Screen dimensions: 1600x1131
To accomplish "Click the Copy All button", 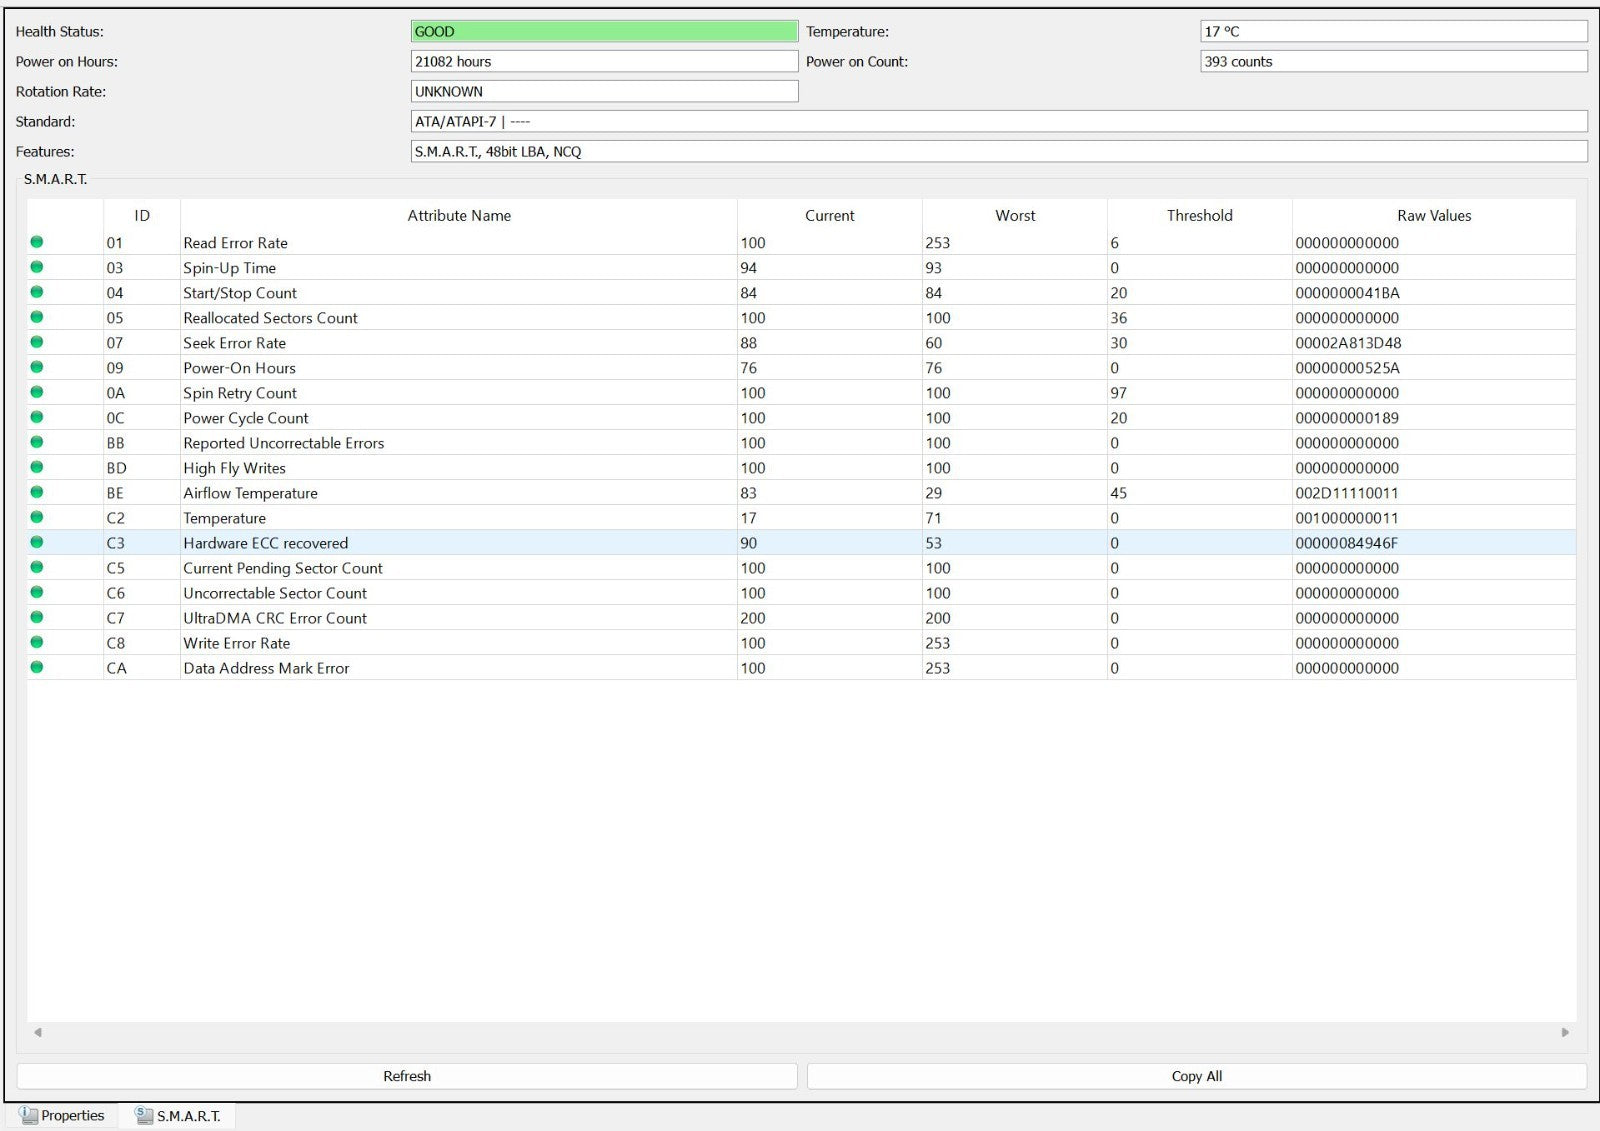I will 1197,1076.
